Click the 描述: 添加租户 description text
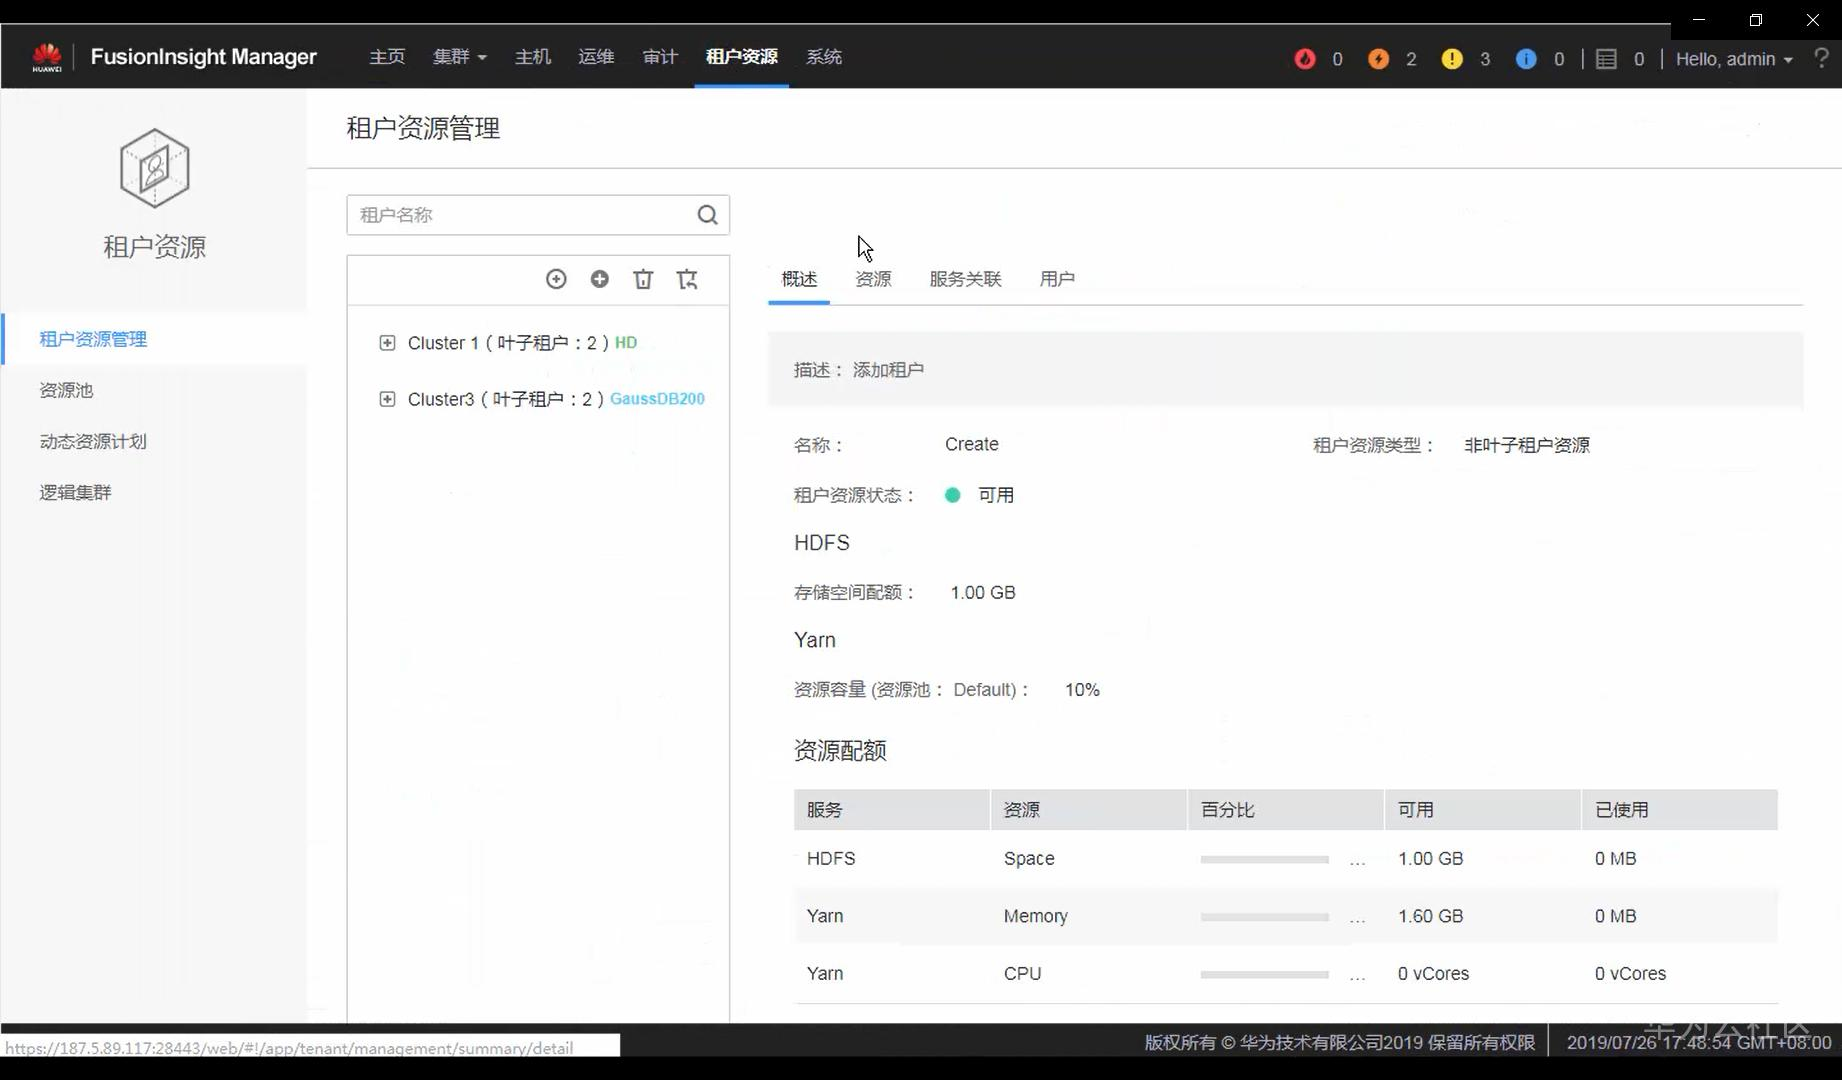 (859, 370)
